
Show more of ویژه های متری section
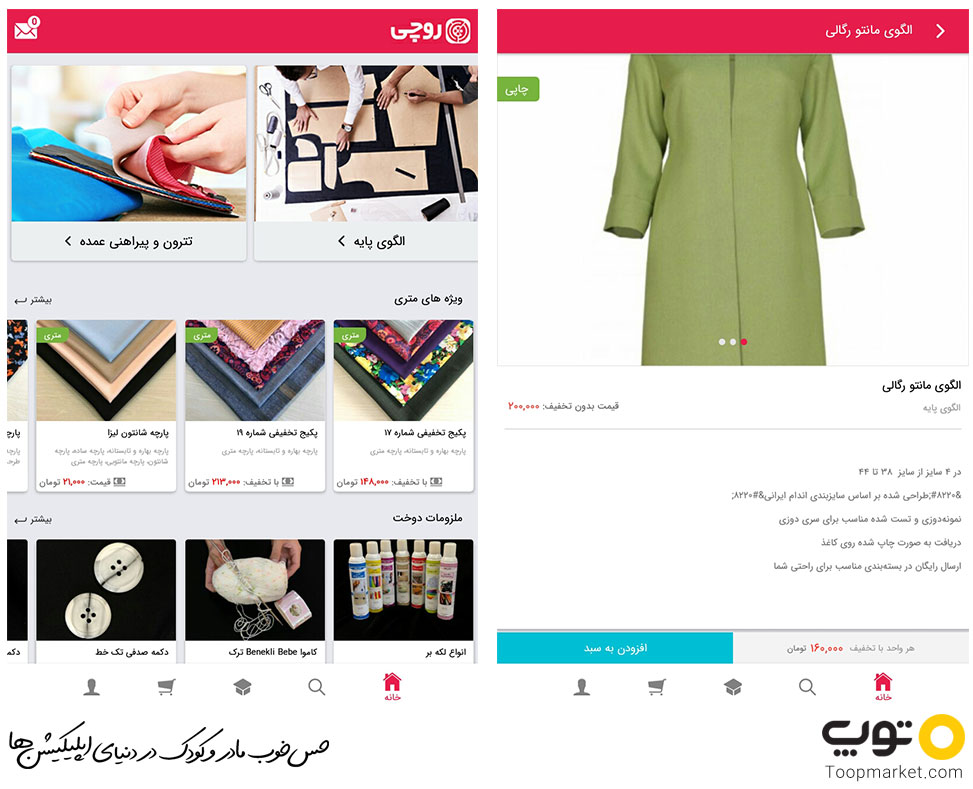coord(34,300)
